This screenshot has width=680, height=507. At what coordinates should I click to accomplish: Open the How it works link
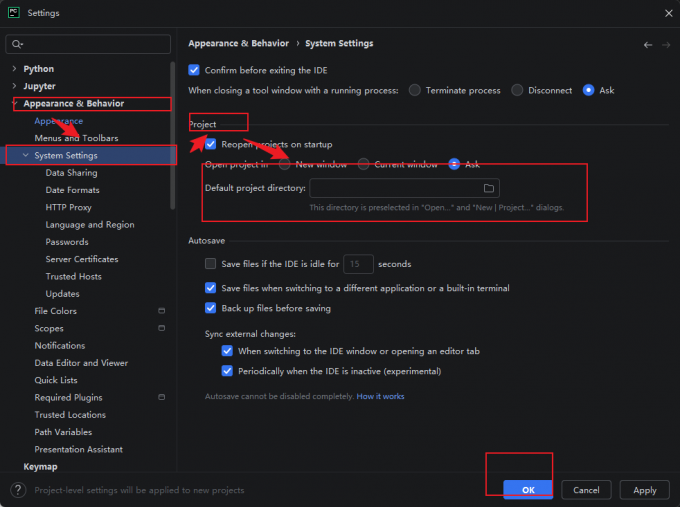380,396
